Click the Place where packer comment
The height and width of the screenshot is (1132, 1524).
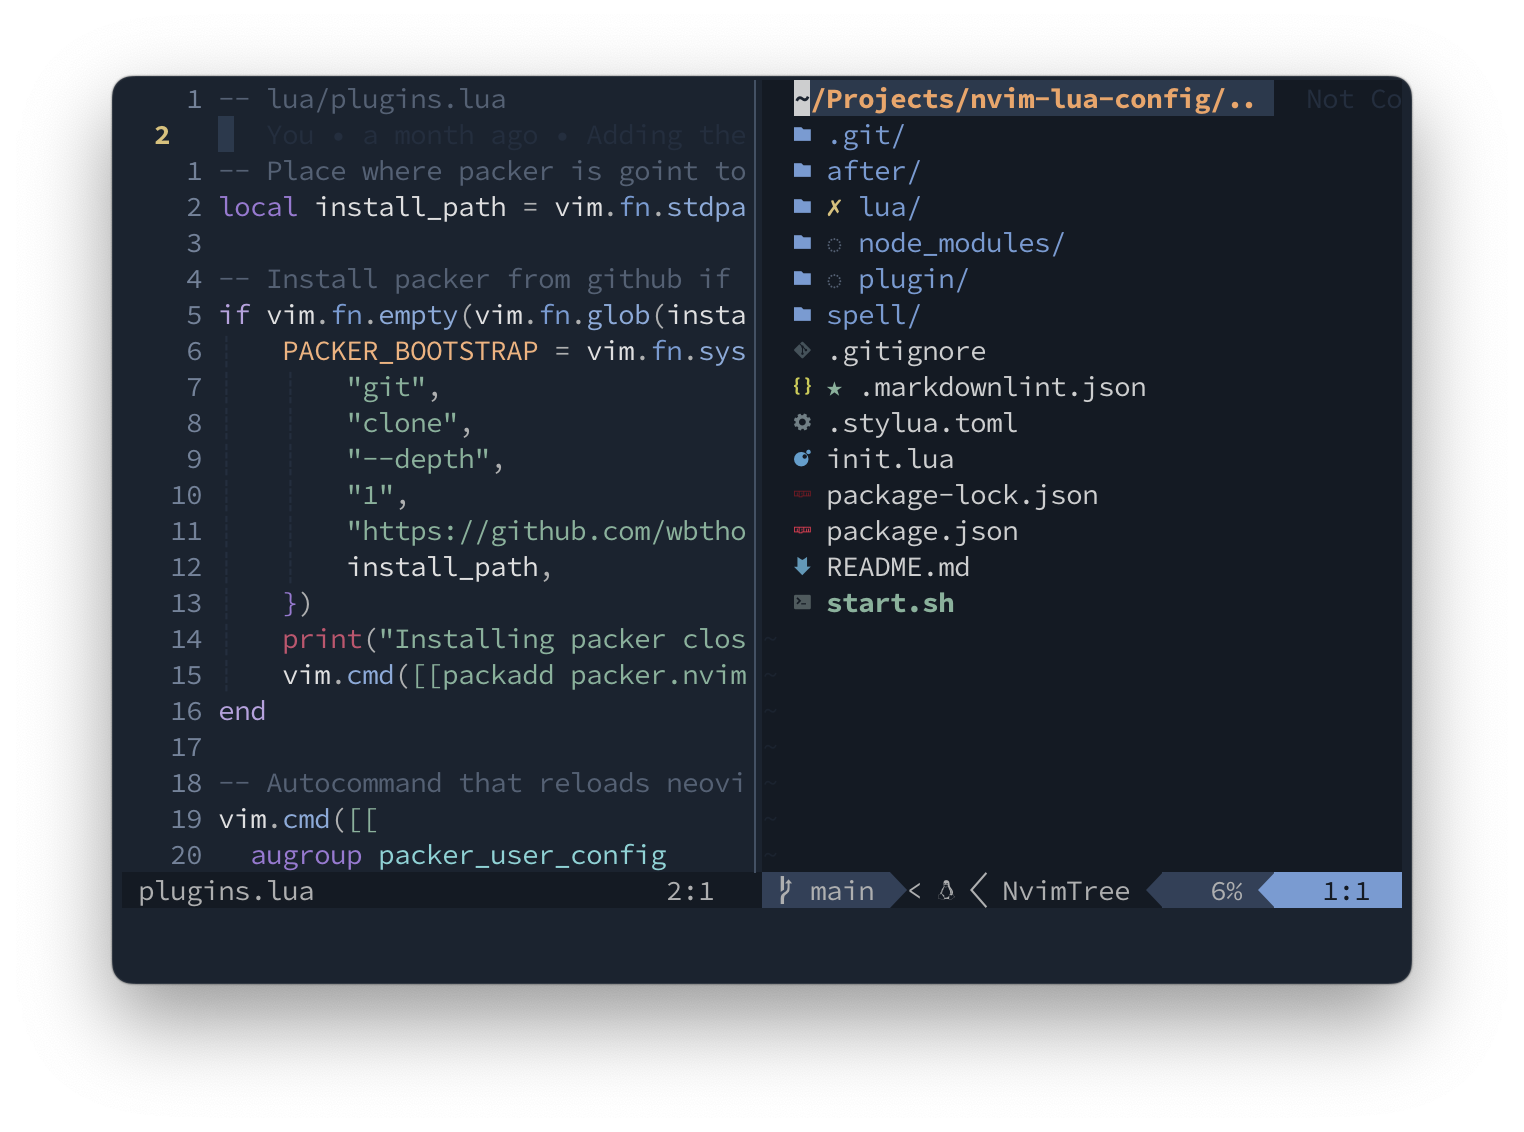tap(482, 171)
